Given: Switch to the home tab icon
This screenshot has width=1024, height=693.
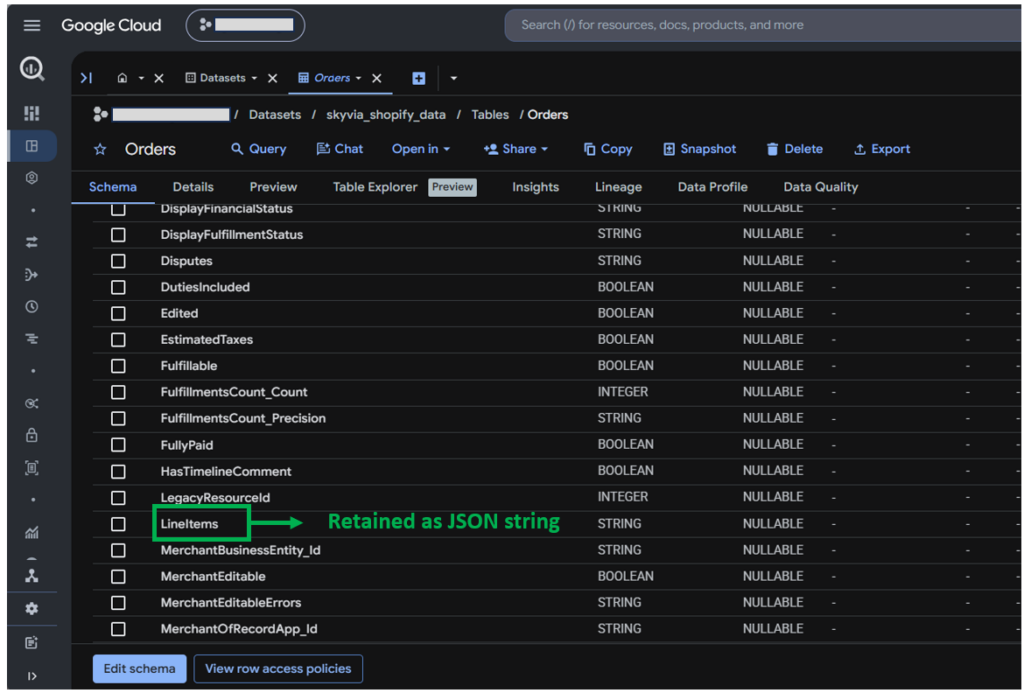Looking at the screenshot, I should pyautogui.click(x=122, y=78).
